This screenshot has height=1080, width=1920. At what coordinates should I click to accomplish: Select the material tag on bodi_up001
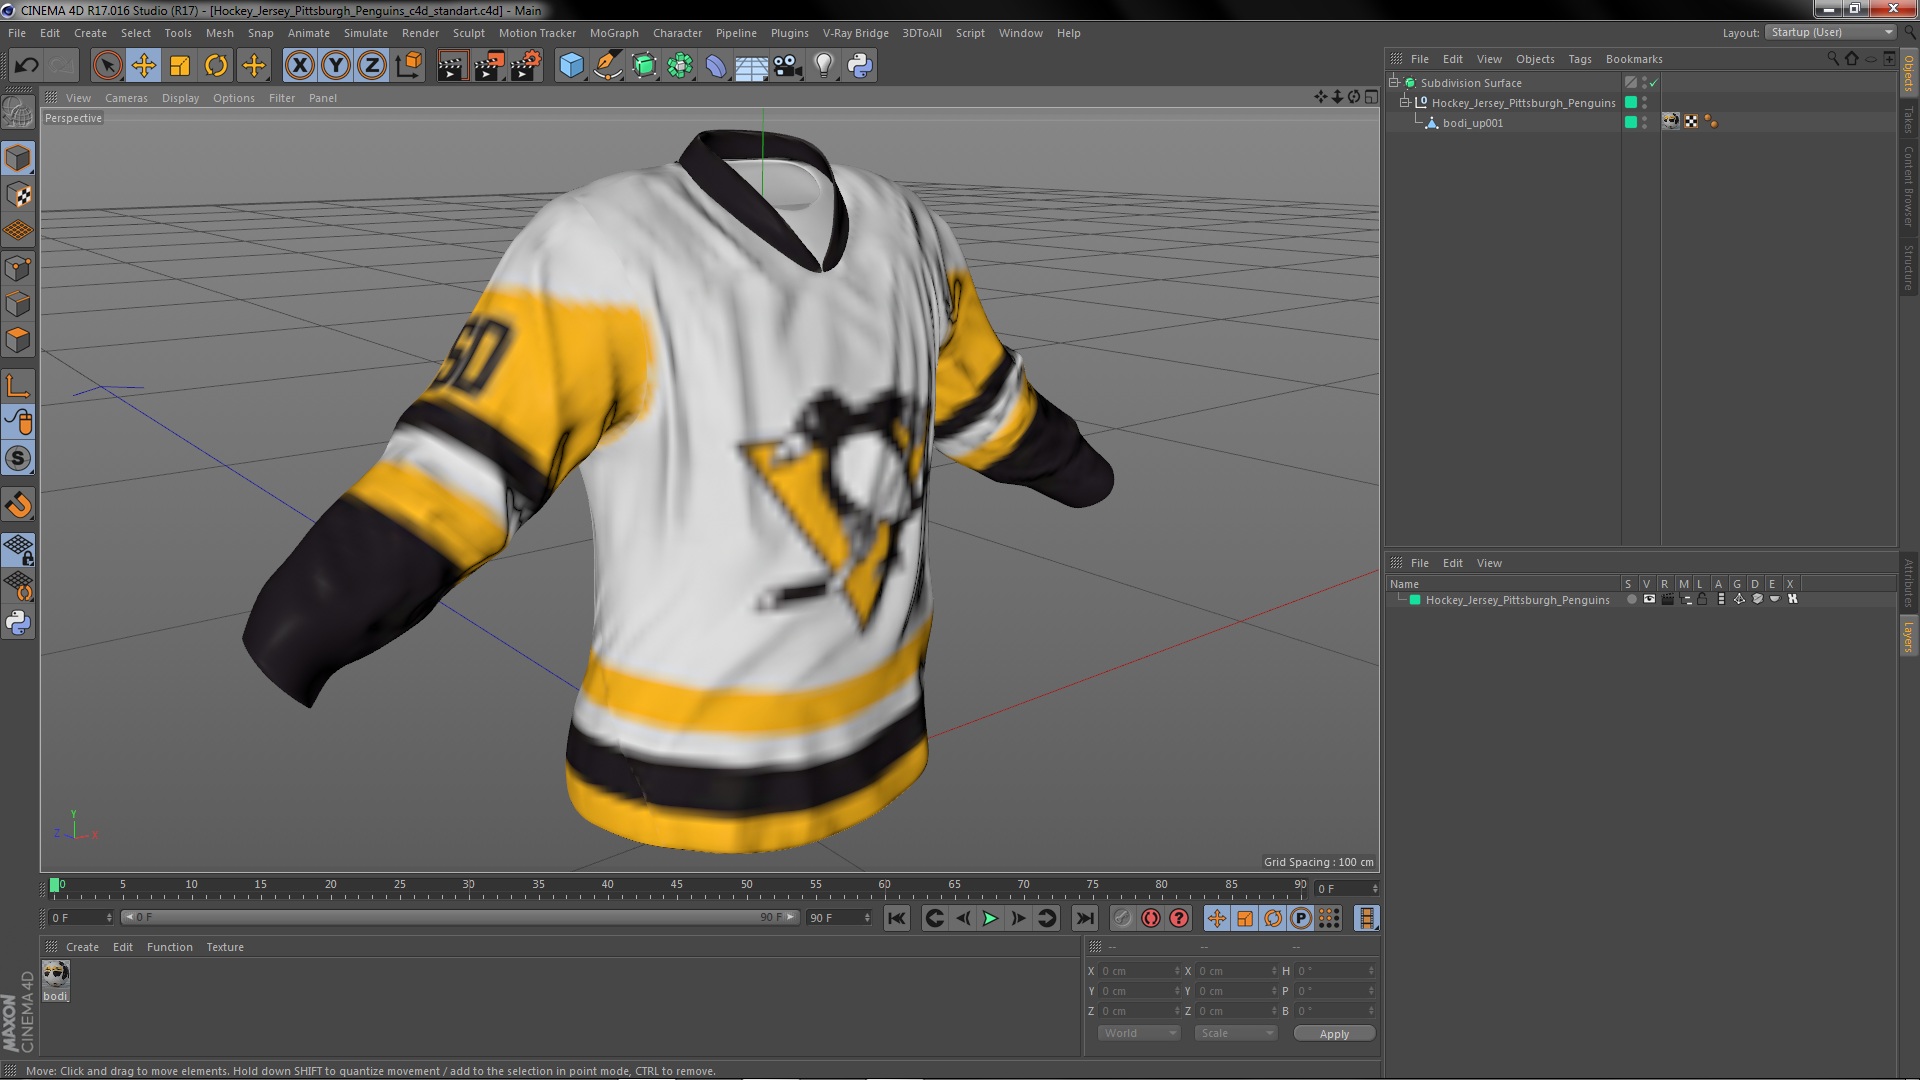pyautogui.click(x=1671, y=122)
